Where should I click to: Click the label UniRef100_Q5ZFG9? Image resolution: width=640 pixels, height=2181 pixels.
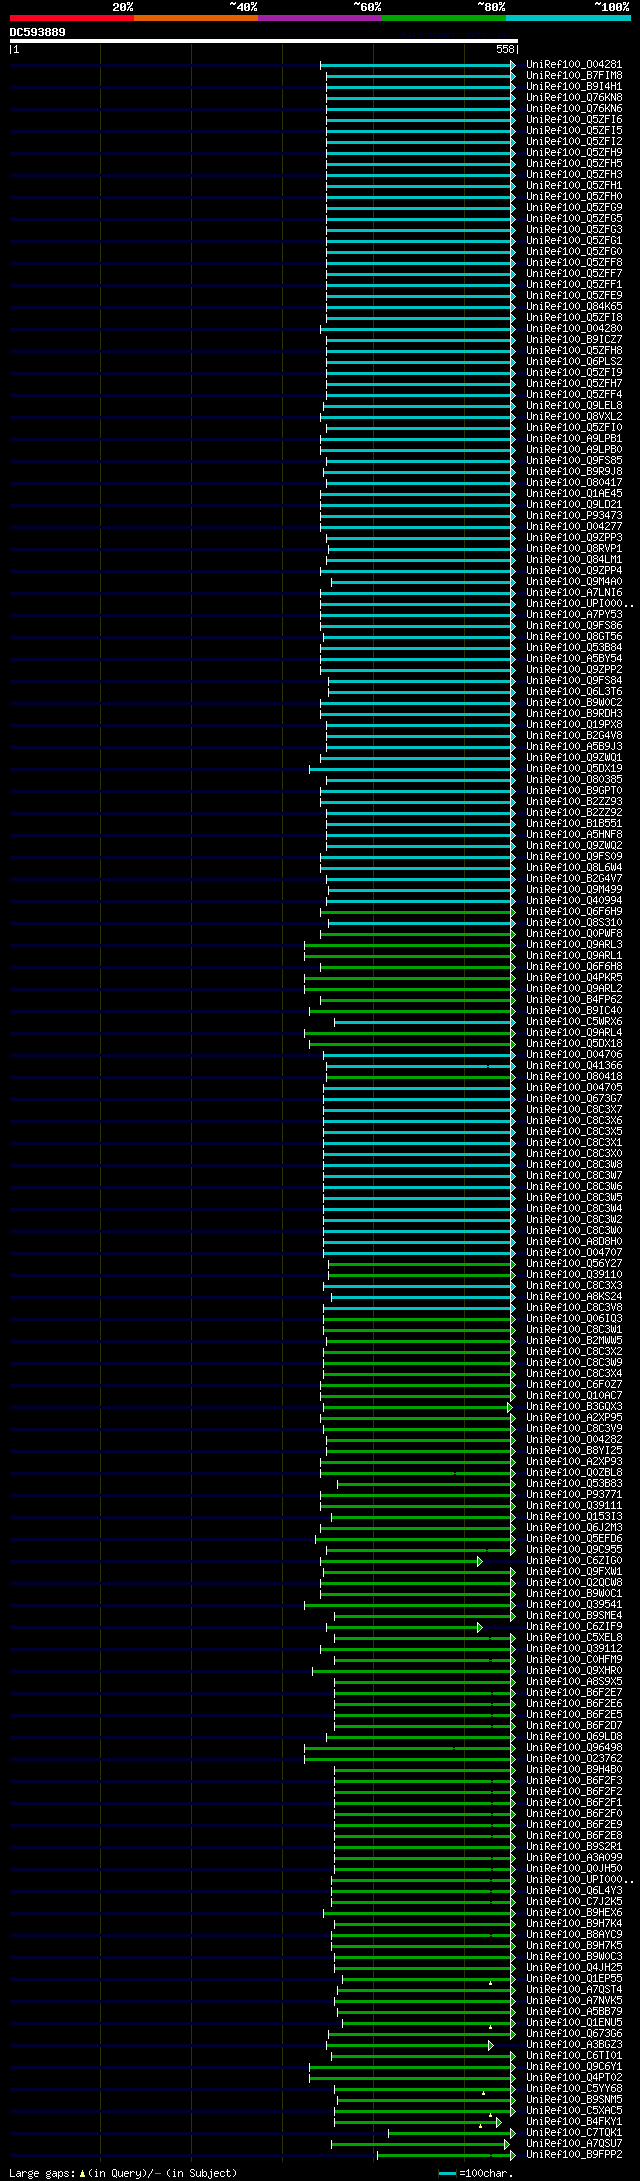point(574,208)
